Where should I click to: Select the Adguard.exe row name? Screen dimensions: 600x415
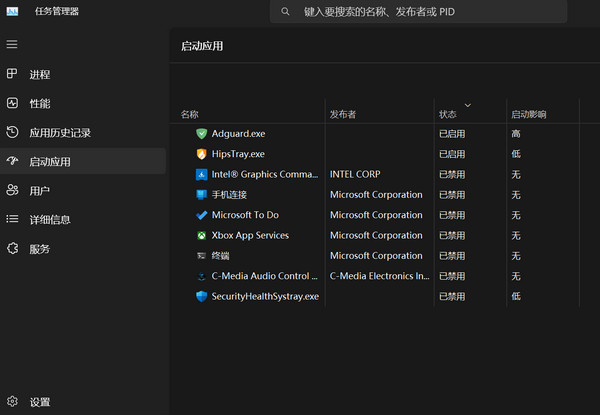point(238,133)
